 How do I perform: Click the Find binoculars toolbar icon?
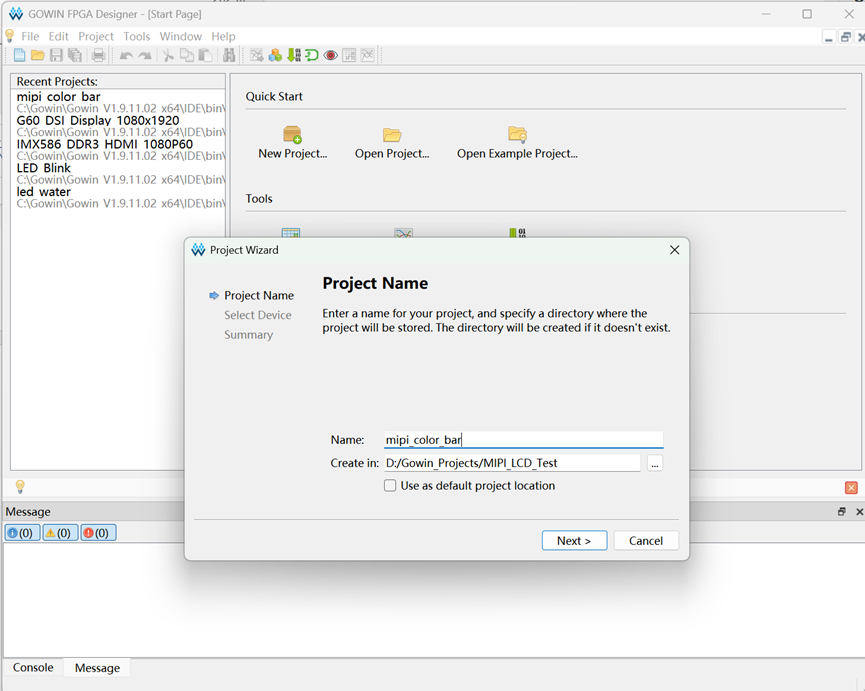pyautogui.click(x=229, y=55)
